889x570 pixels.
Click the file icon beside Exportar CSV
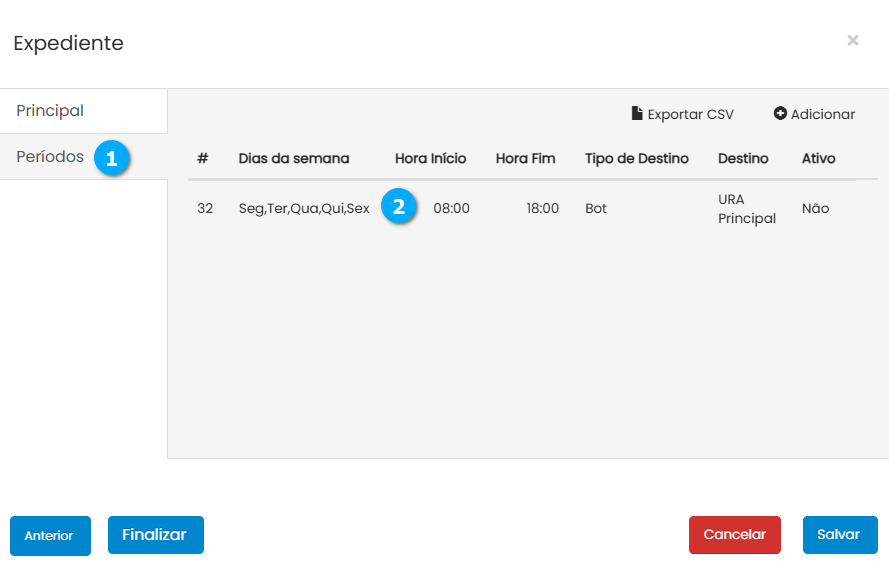click(x=637, y=114)
